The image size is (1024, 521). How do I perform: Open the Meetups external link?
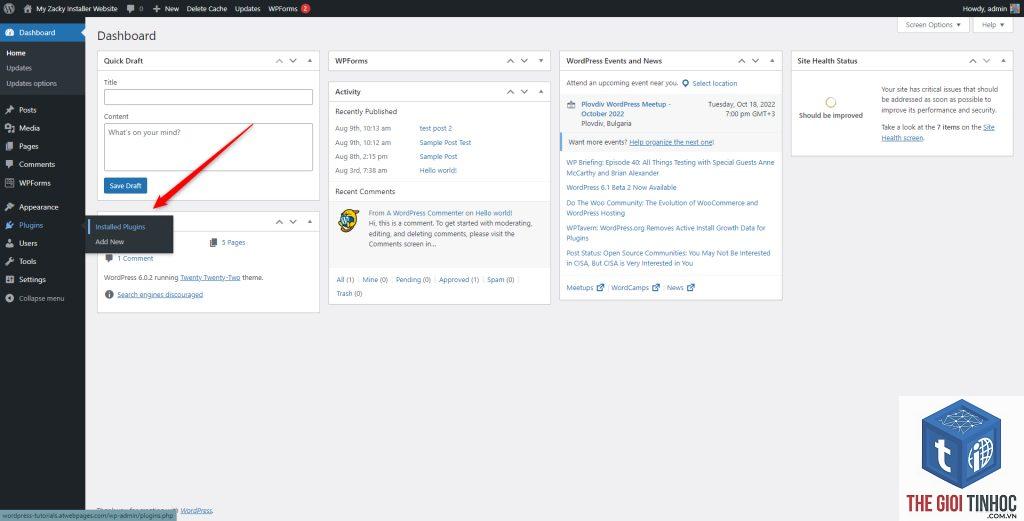(585, 287)
